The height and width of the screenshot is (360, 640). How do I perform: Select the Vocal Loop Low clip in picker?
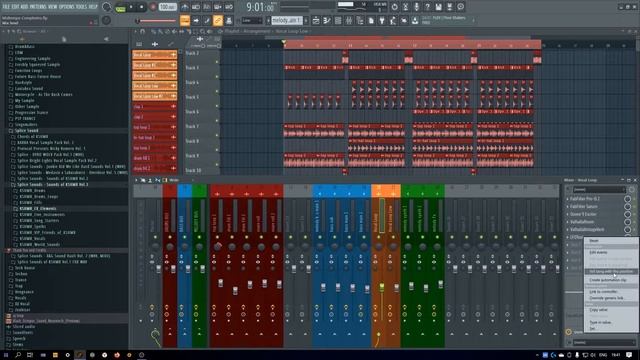click(154, 86)
